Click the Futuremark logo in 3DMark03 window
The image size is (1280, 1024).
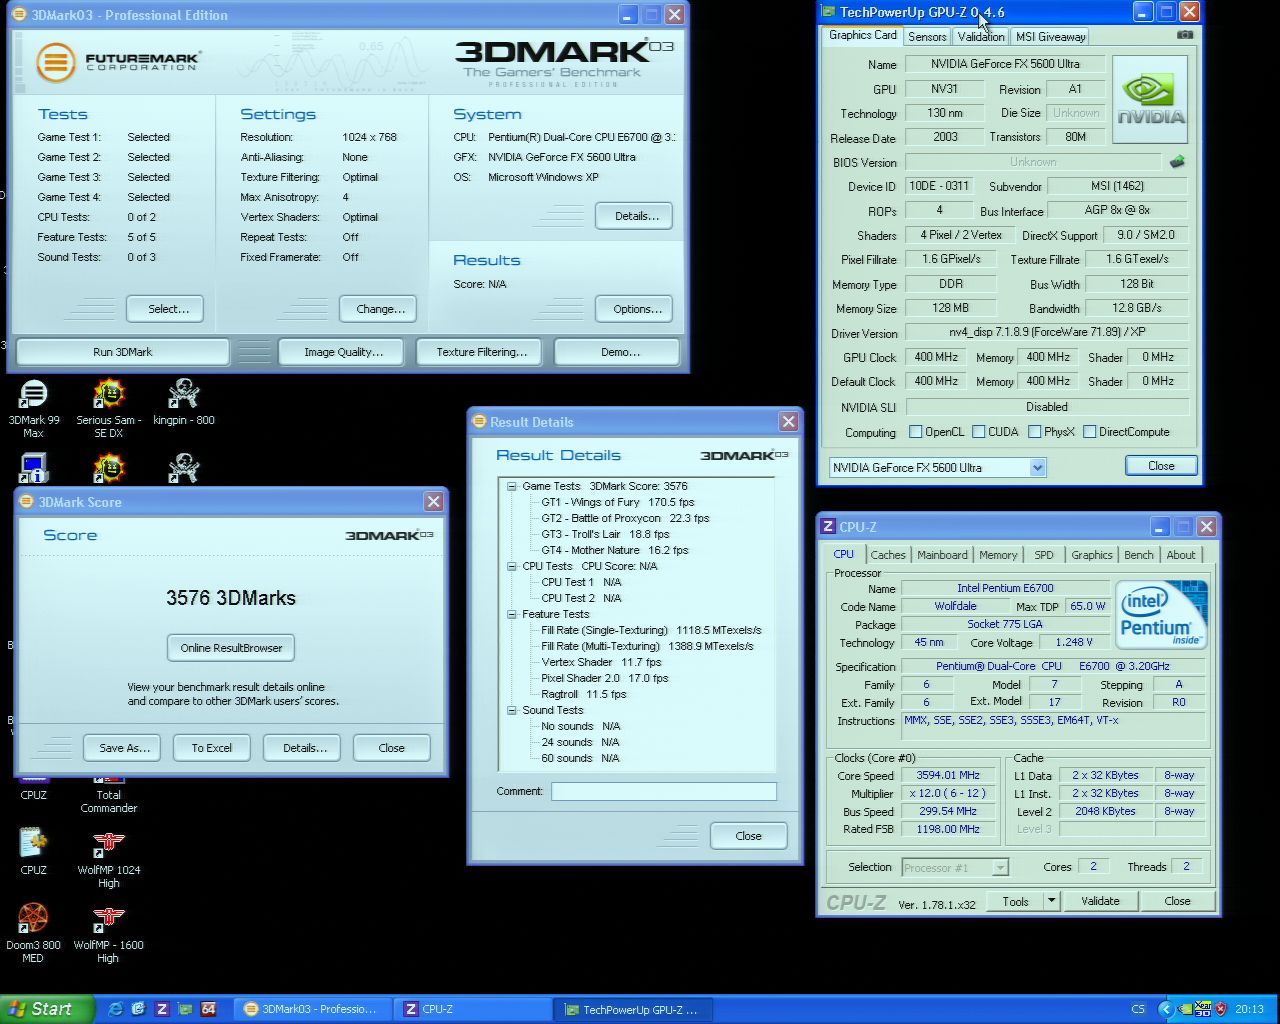(118, 62)
